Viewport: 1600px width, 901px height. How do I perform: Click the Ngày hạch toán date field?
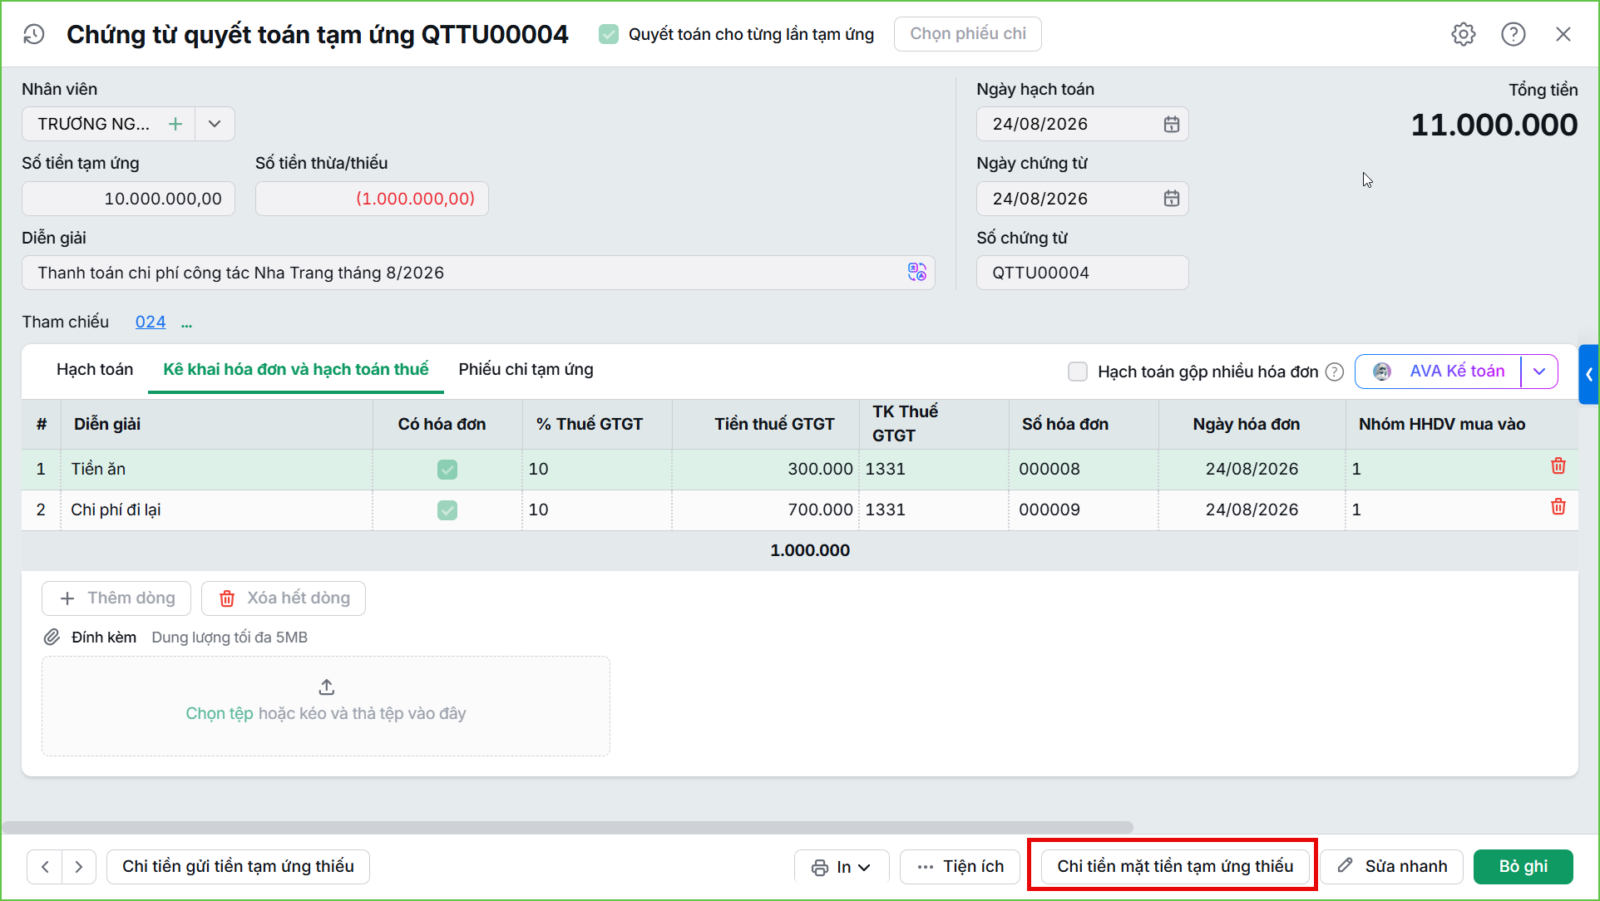coord(1082,124)
